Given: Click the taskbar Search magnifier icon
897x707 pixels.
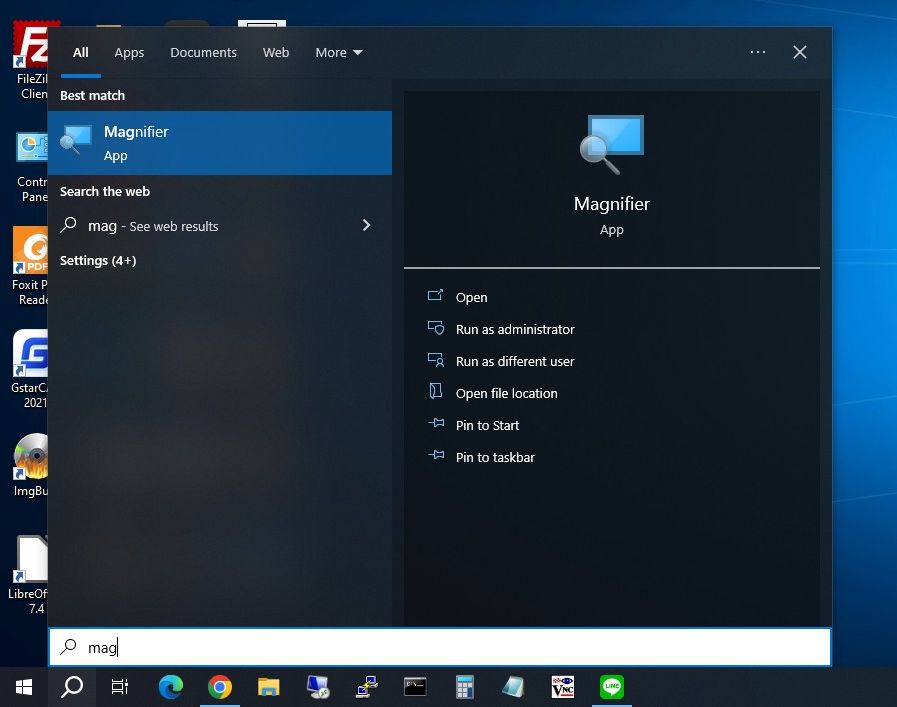Looking at the screenshot, I should pos(72,687).
